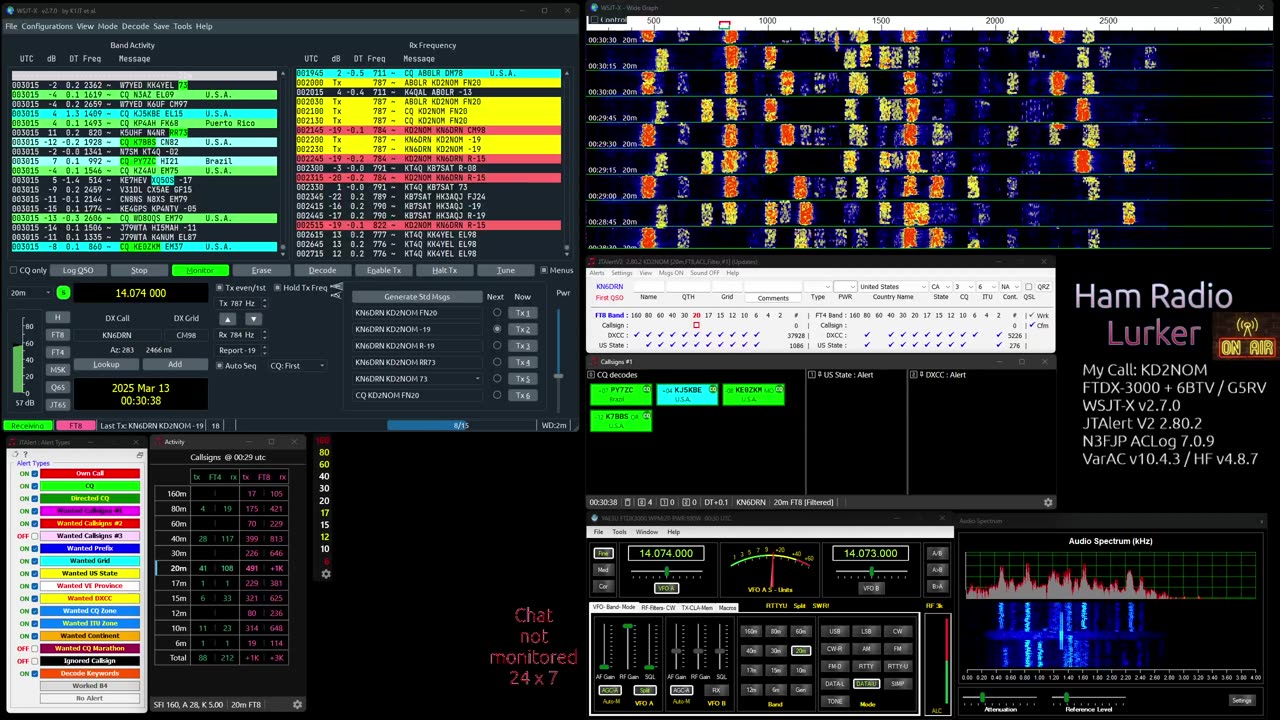
Task: Adjust the VFO A tuning slider
Action: (666, 572)
